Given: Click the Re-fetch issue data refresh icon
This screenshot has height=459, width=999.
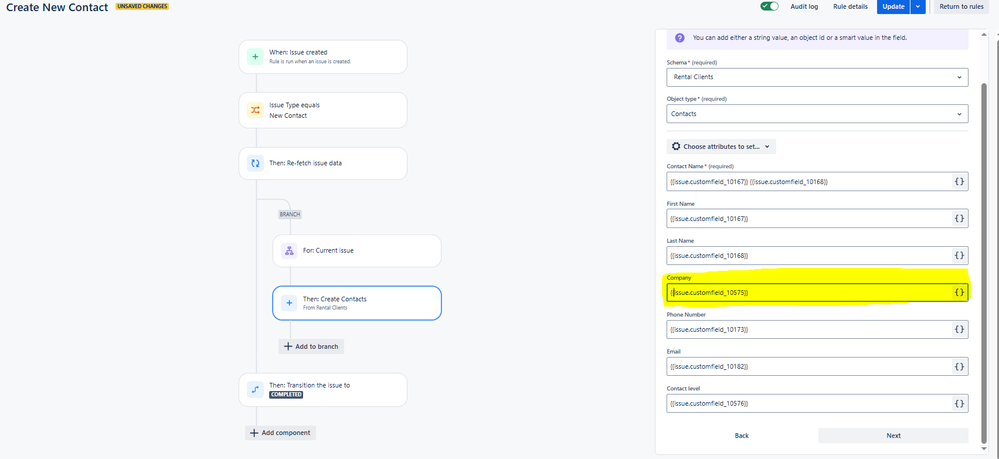Looking at the screenshot, I should click(x=255, y=163).
